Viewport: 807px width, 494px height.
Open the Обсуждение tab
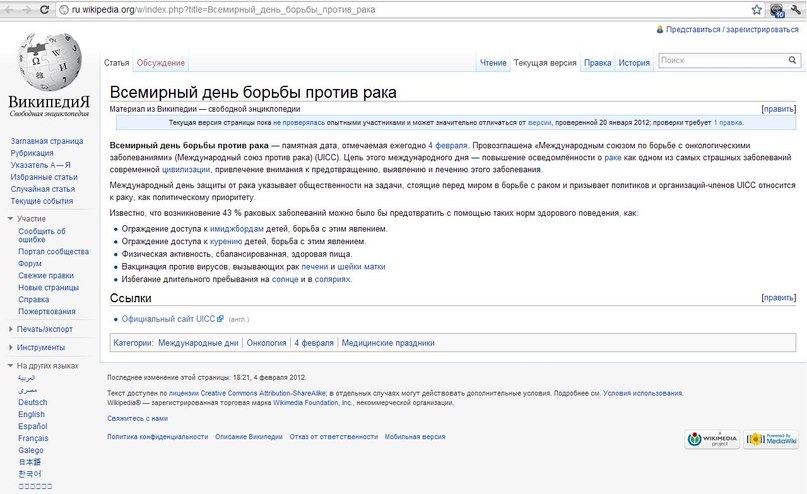click(x=161, y=62)
